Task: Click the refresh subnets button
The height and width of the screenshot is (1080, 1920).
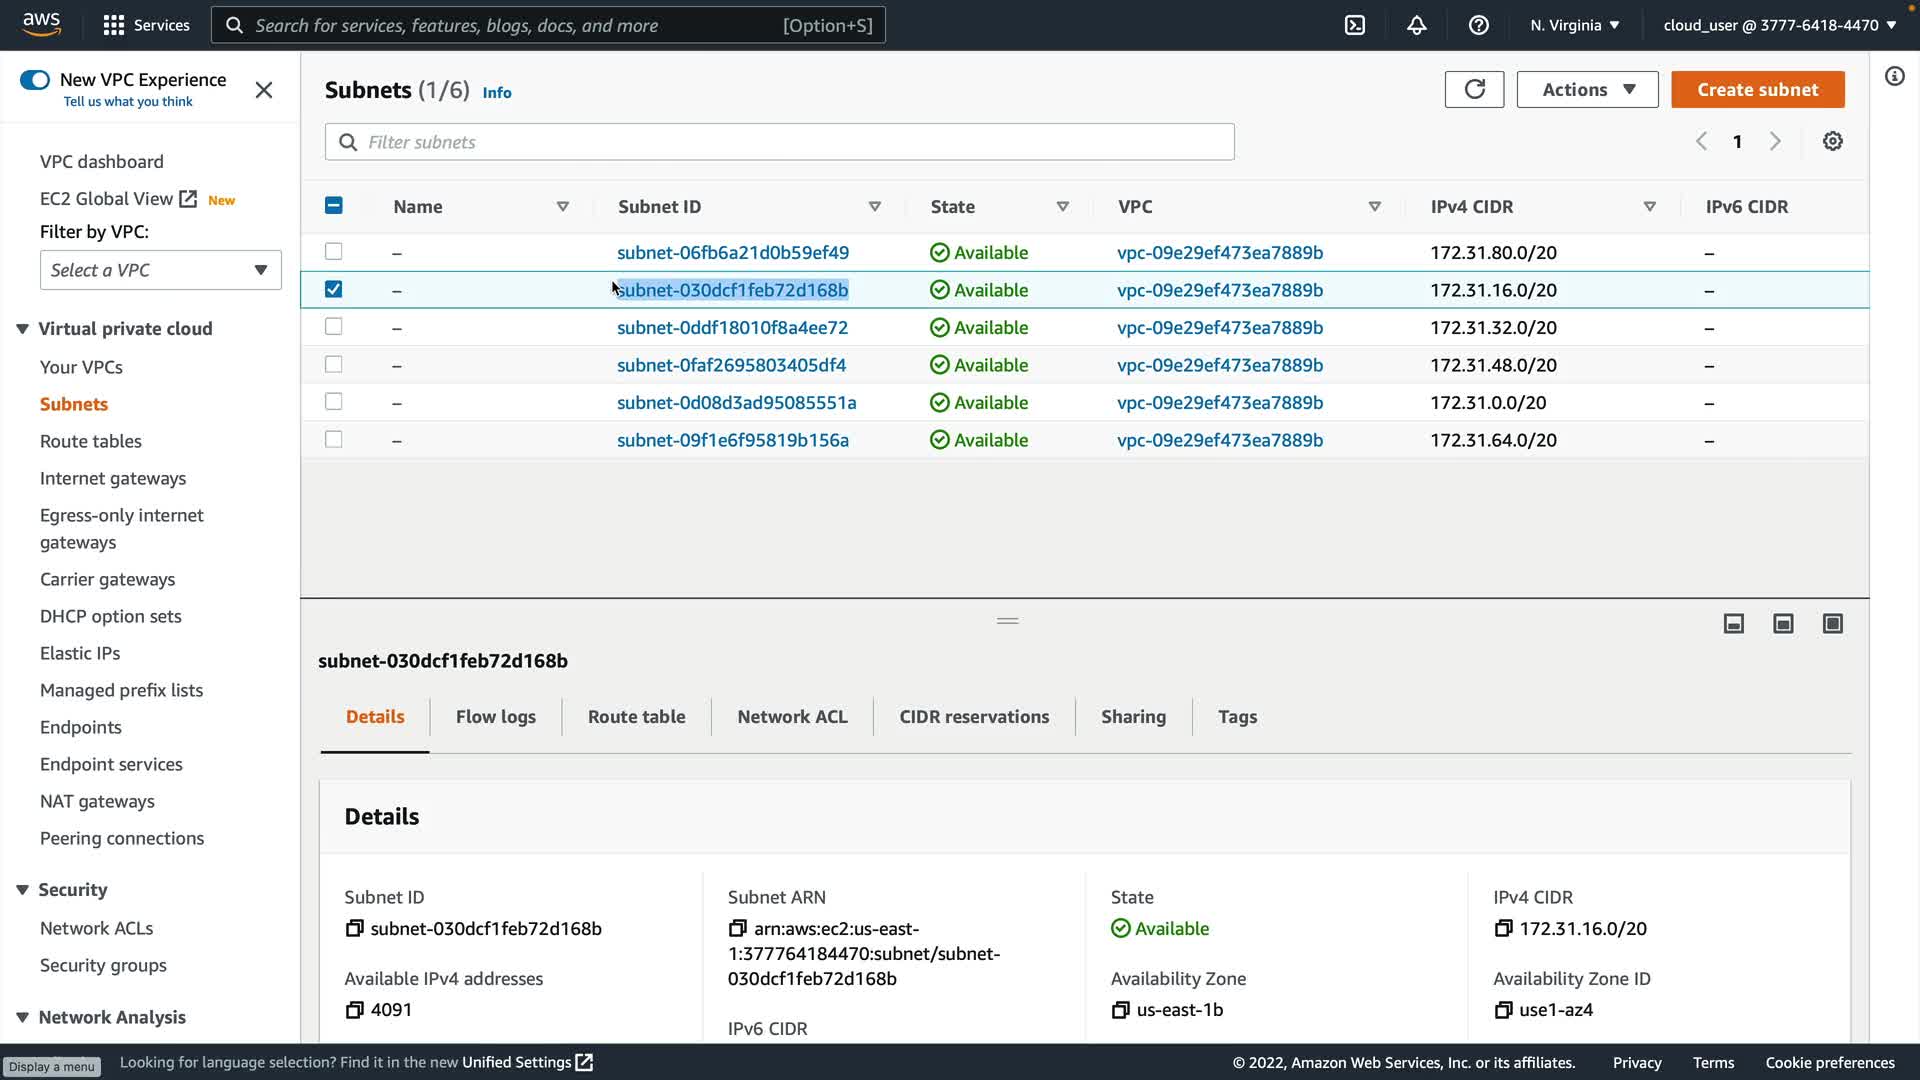Action: tap(1474, 89)
